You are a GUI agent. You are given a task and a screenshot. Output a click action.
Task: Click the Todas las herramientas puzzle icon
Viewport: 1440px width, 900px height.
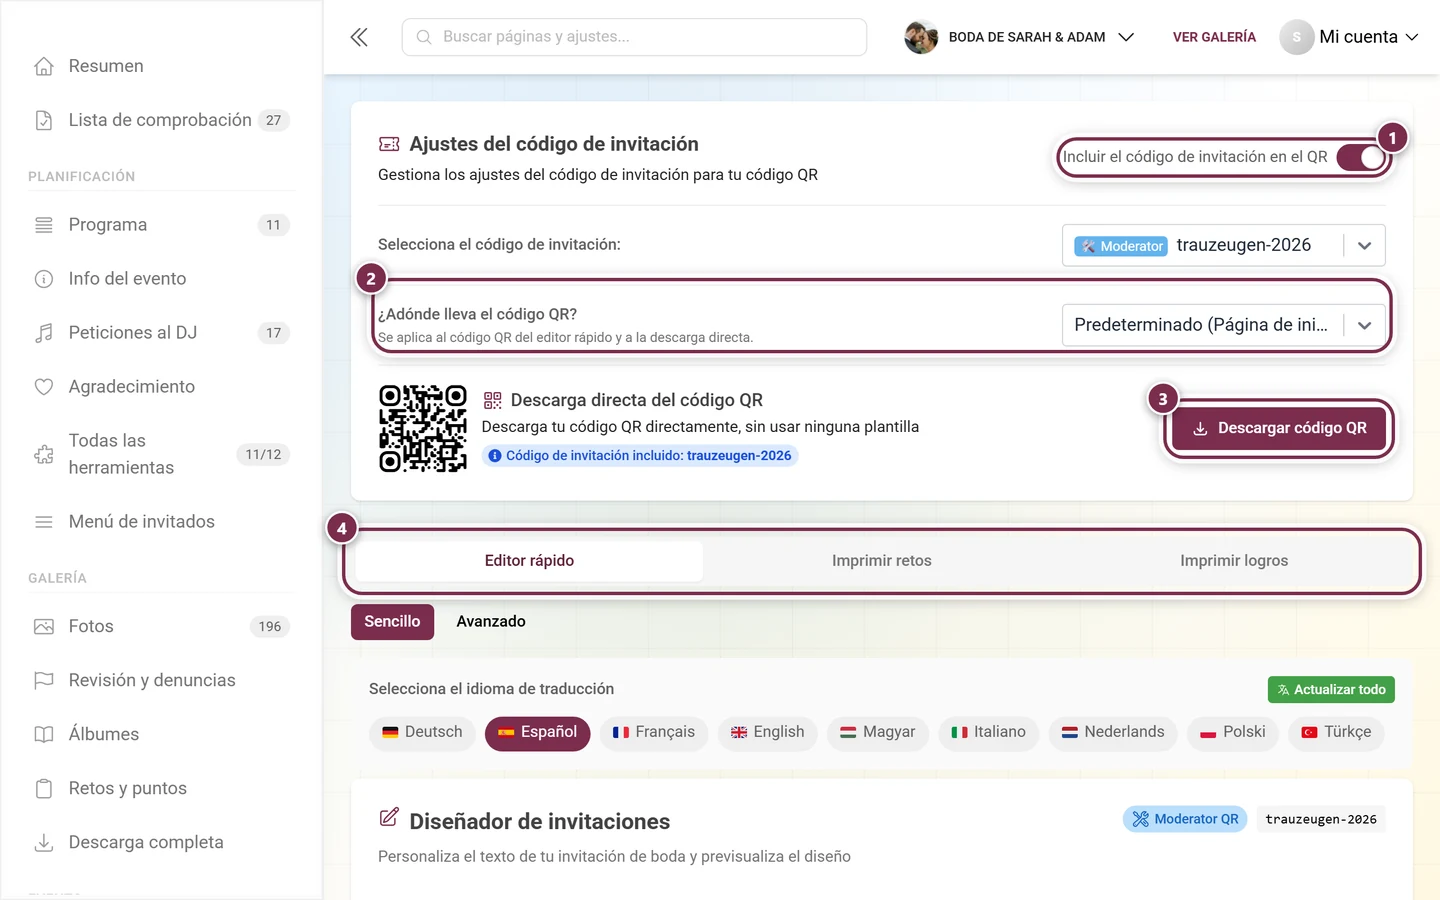(x=44, y=454)
